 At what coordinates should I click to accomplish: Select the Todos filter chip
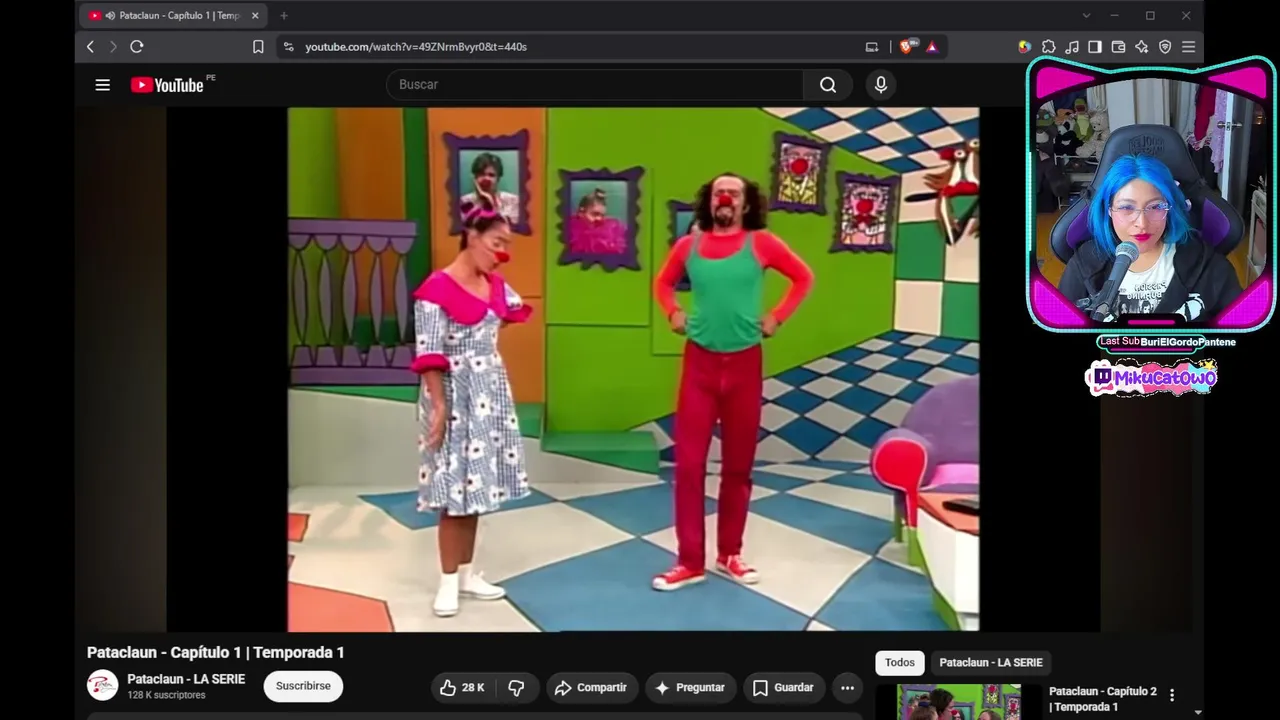pos(899,663)
